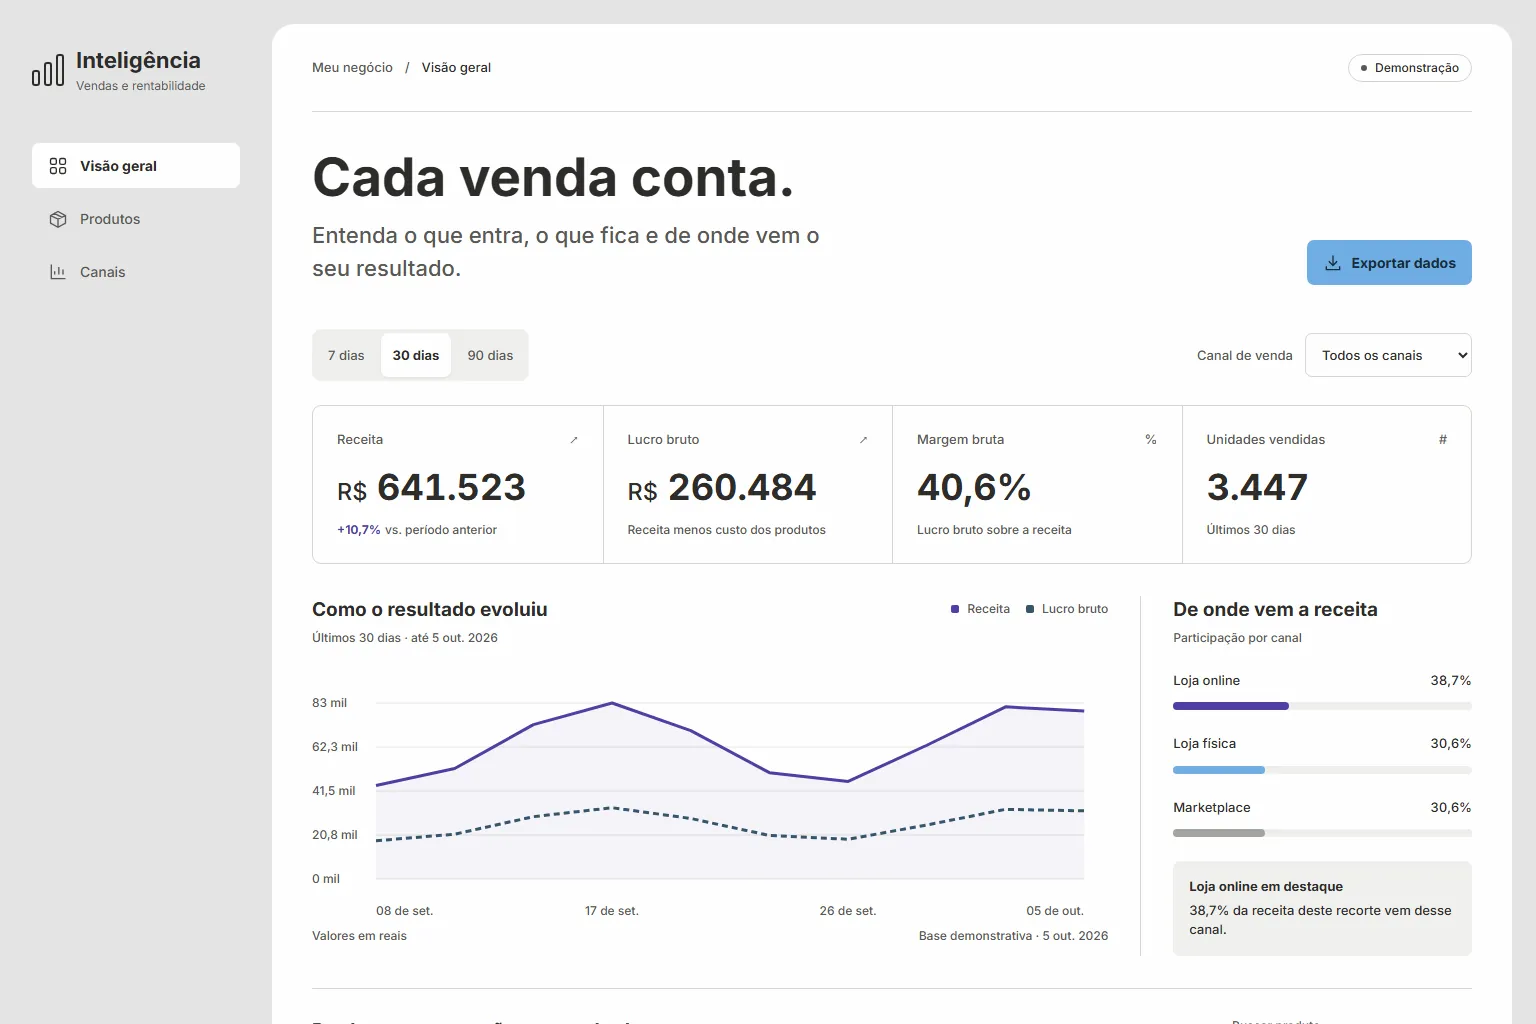The width and height of the screenshot is (1536, 1024).
Task: Click the Como o resultado evoluiu heading
Action: (x=430, y=610)
